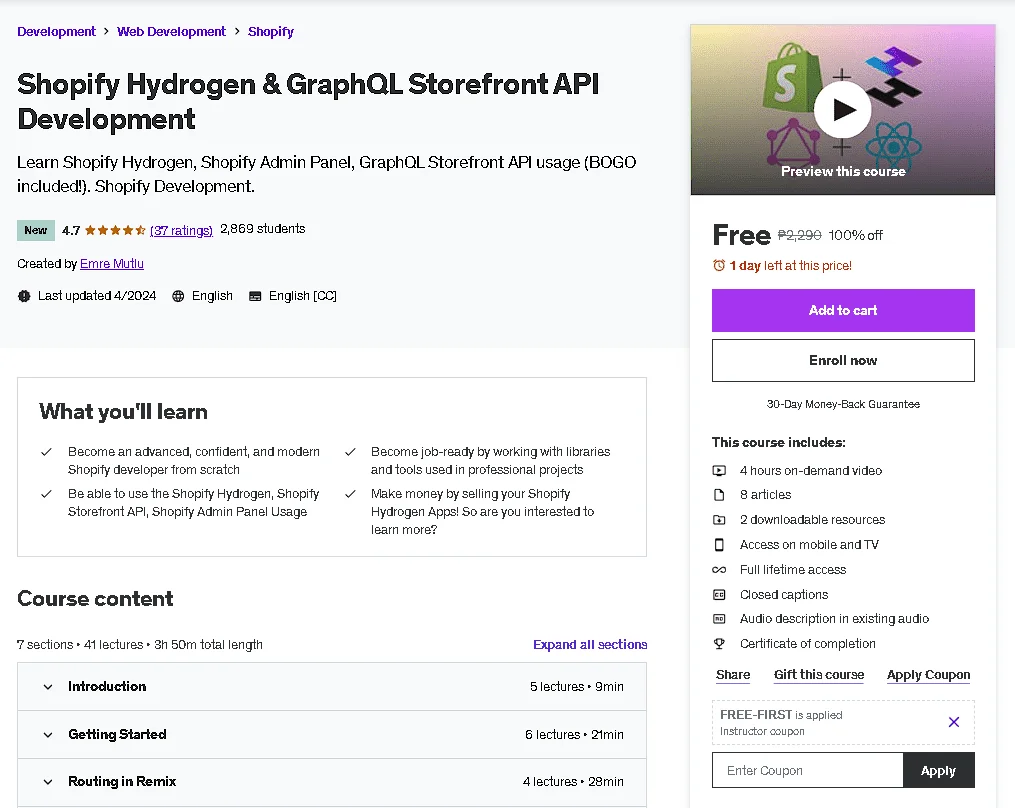Open instructor Emre Mutlu's profile
This screenshot has height=808, width=1015.
coord(112,264)
